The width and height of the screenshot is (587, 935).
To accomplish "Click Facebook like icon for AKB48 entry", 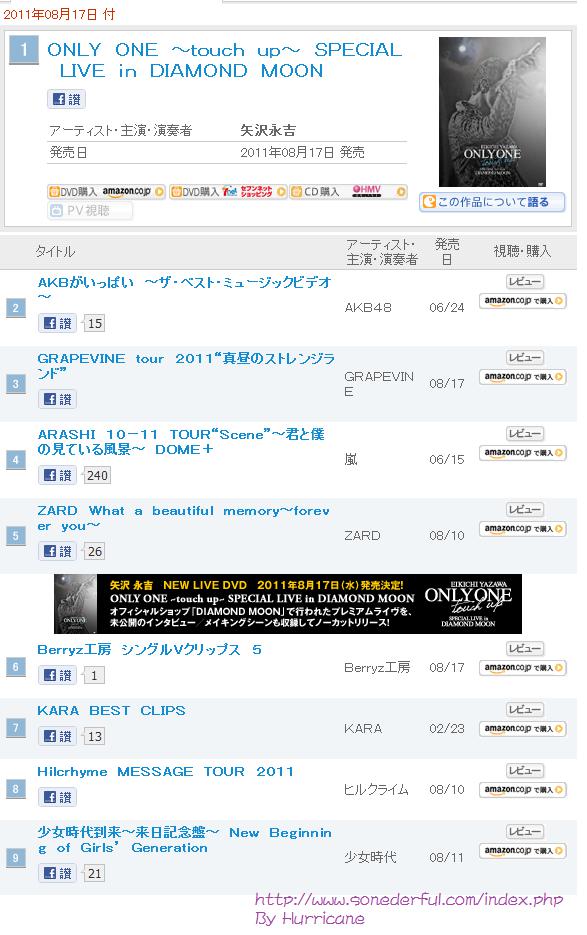I will click(x=57, y=323).
